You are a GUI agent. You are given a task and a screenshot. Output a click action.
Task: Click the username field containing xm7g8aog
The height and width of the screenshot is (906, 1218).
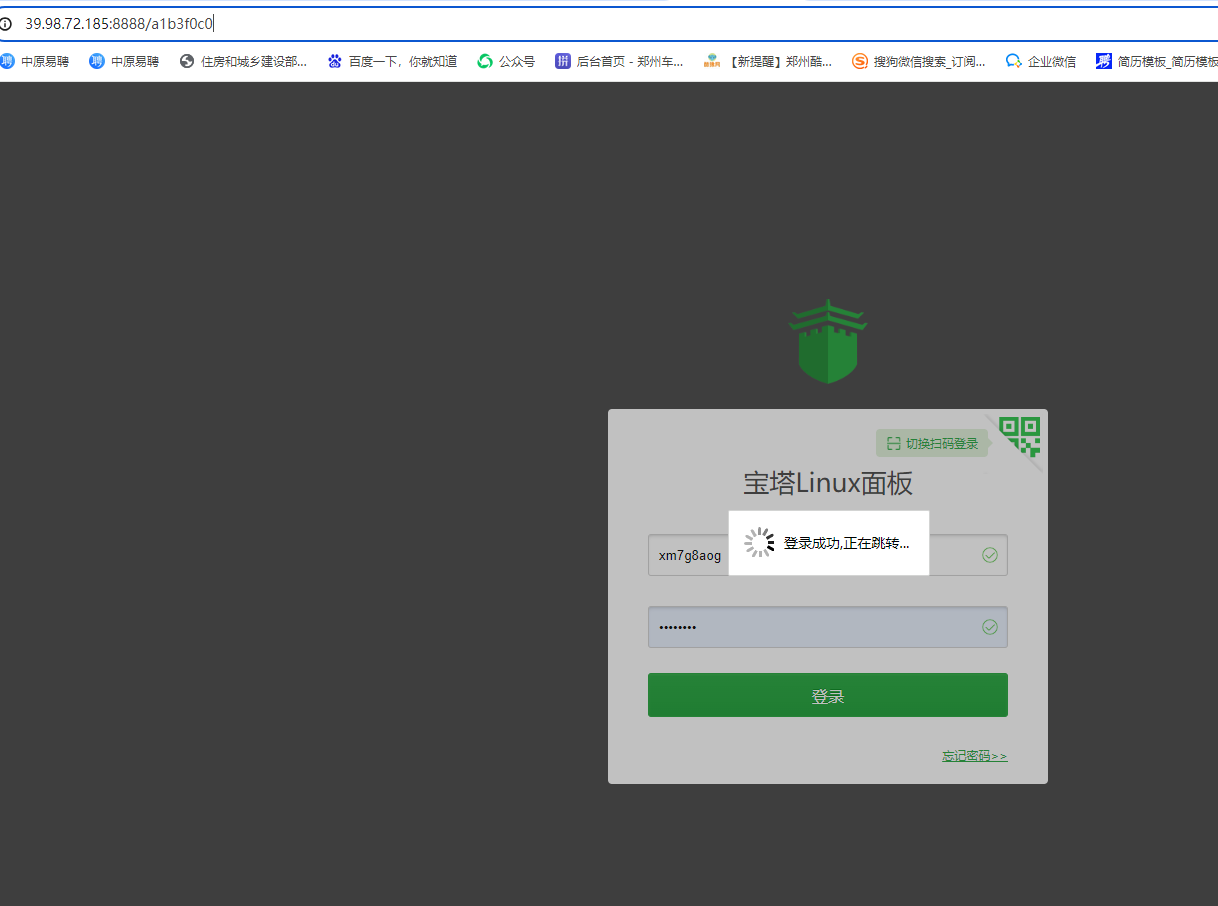click(828, 555)
